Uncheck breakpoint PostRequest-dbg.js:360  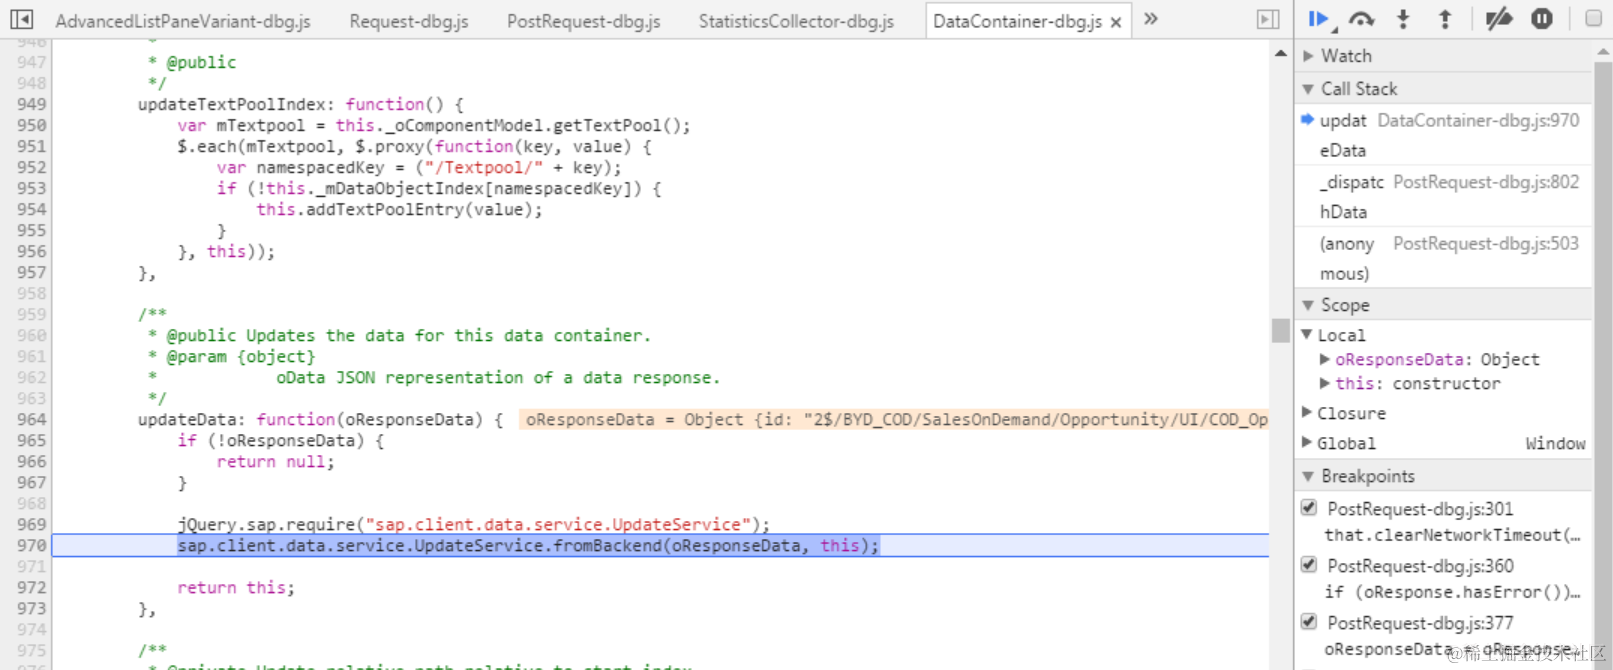point(1308,564)
